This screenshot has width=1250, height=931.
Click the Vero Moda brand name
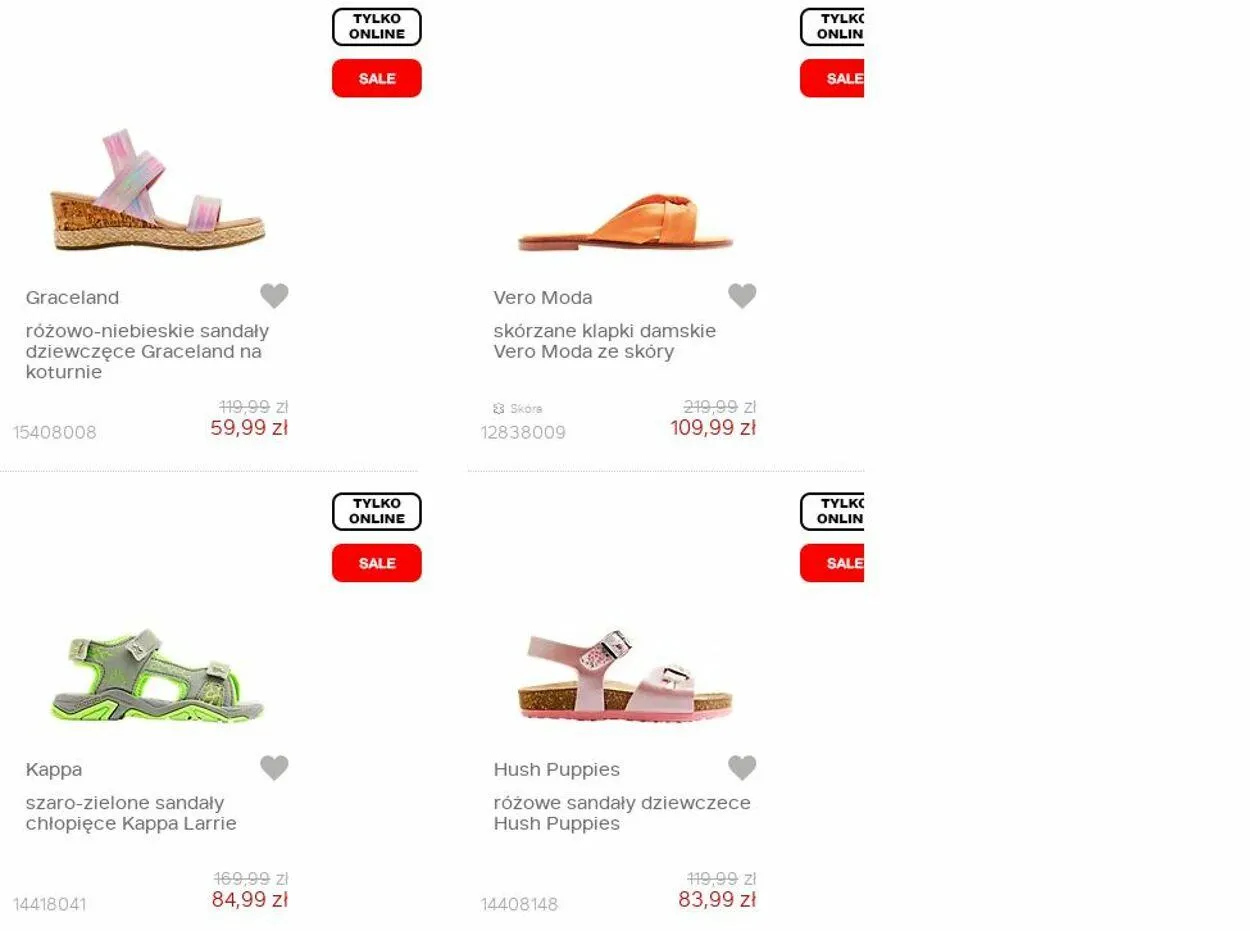tap(542, 298)
